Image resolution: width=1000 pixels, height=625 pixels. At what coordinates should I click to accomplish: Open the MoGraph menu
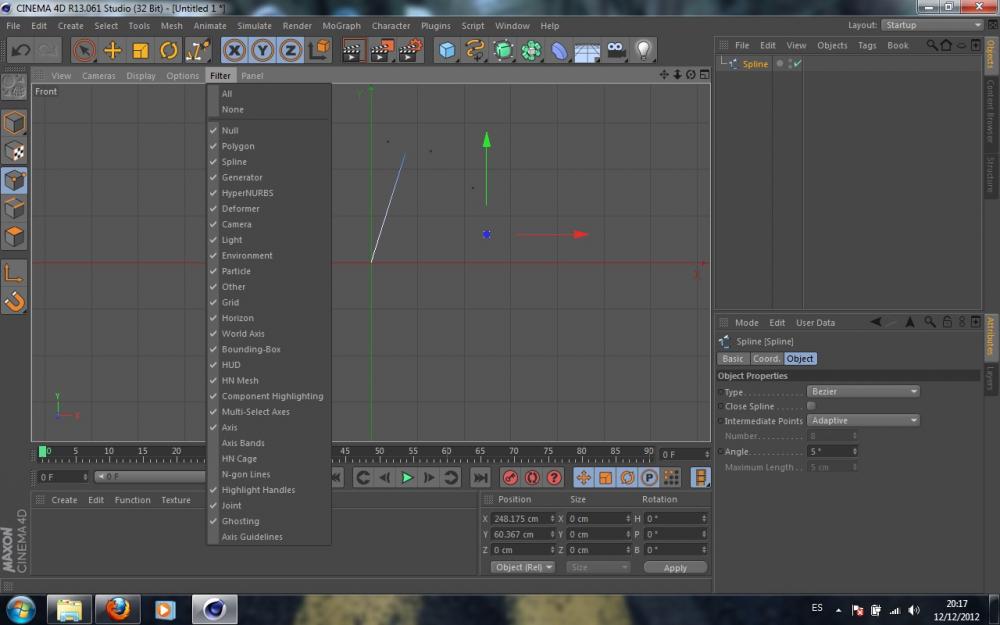click(341, 26)
